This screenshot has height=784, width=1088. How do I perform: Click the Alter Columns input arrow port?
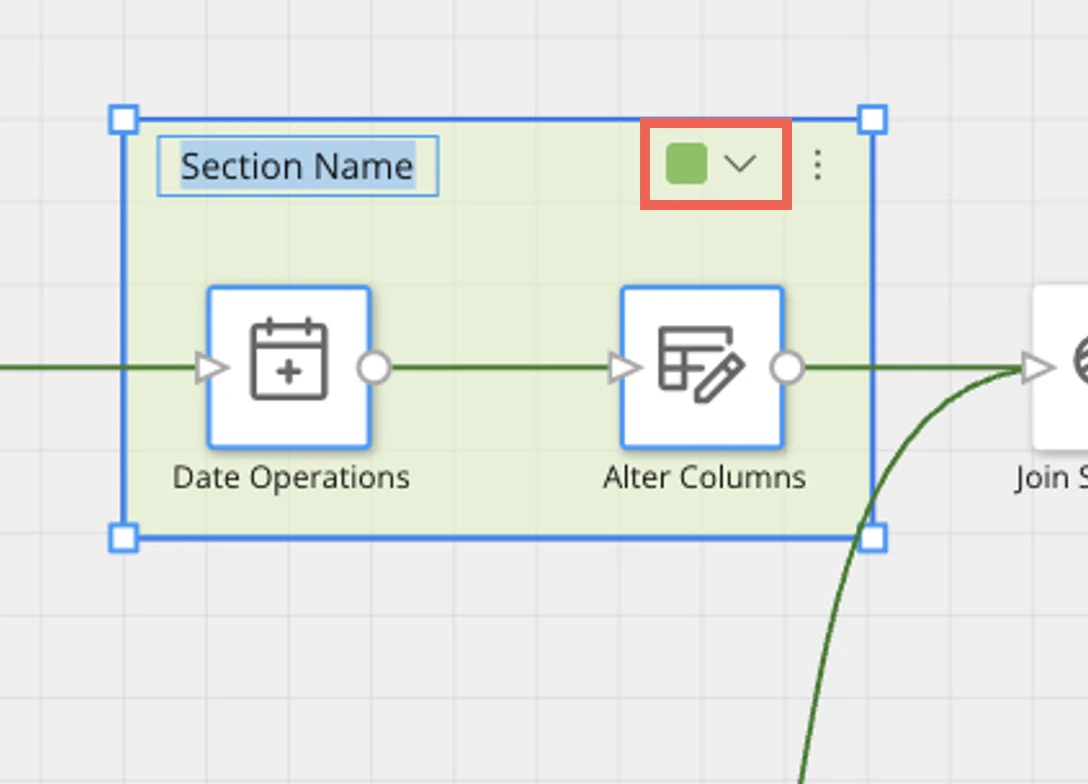click(624, 368)
